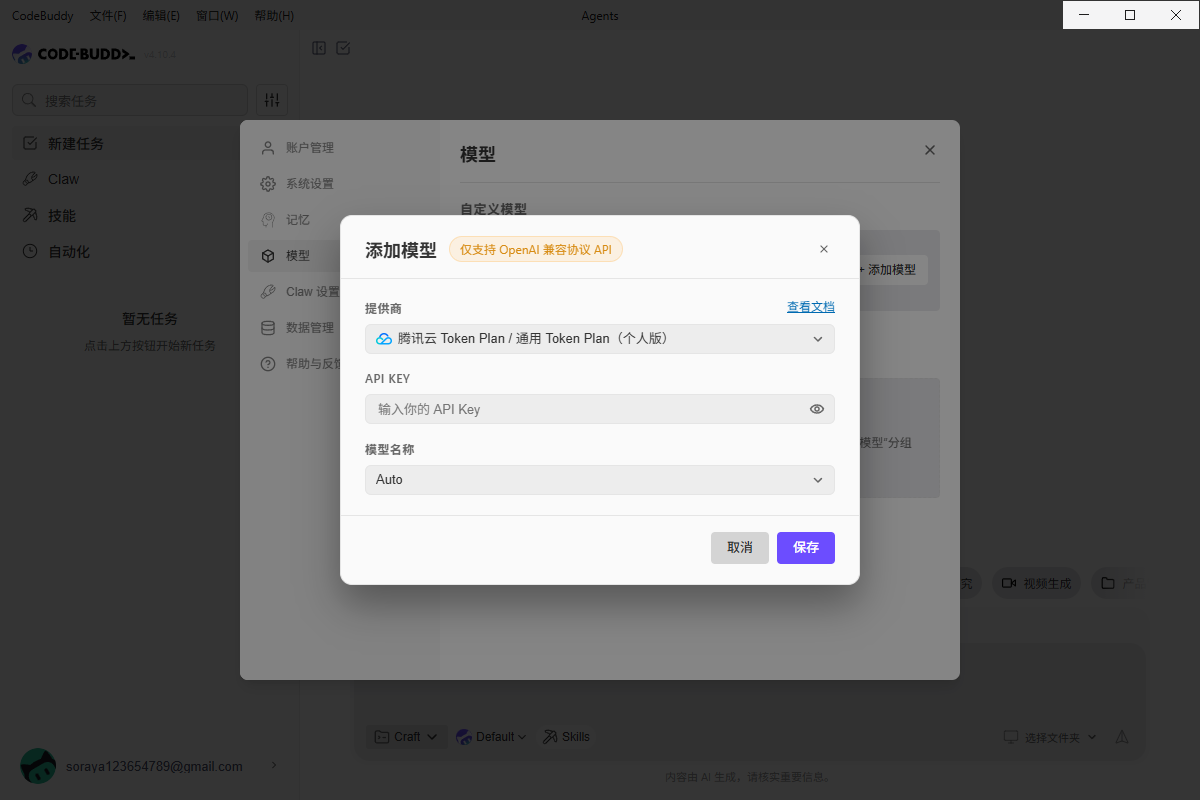Open the 选择文件夹 dropdown
Image resolution: width=1200 pixels, height=800 pixels.
(1050, 737)
